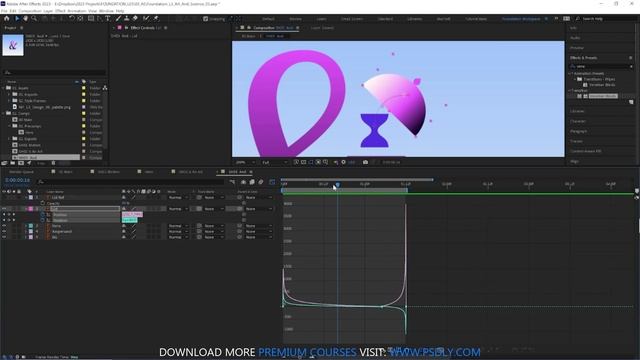This screenshot has width=640, height=360.
Task: Click the time navigator bar above ruler
Action: coord(357,179)
